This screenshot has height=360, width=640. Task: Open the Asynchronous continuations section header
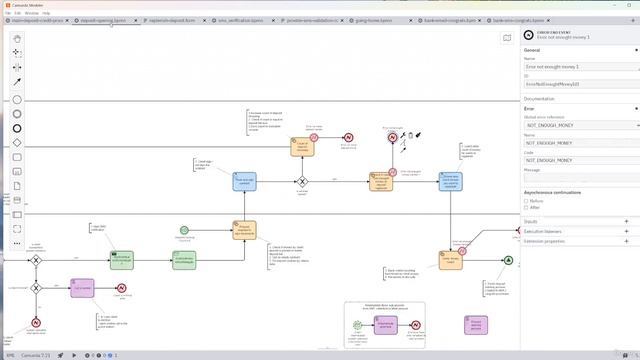coord(552,192)
